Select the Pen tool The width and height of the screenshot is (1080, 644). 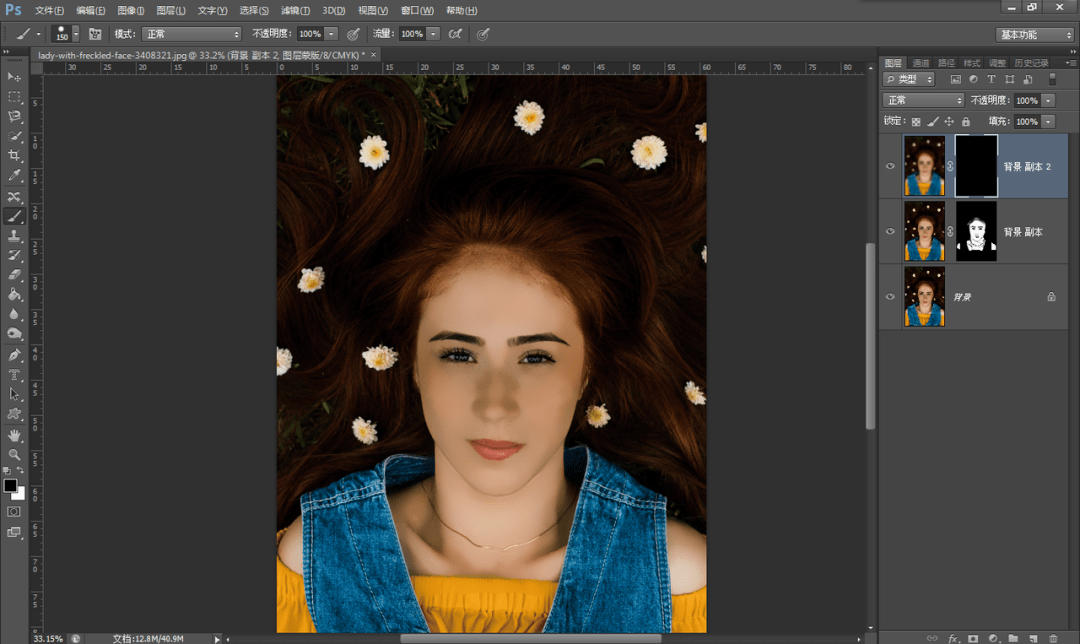[14, 355]
